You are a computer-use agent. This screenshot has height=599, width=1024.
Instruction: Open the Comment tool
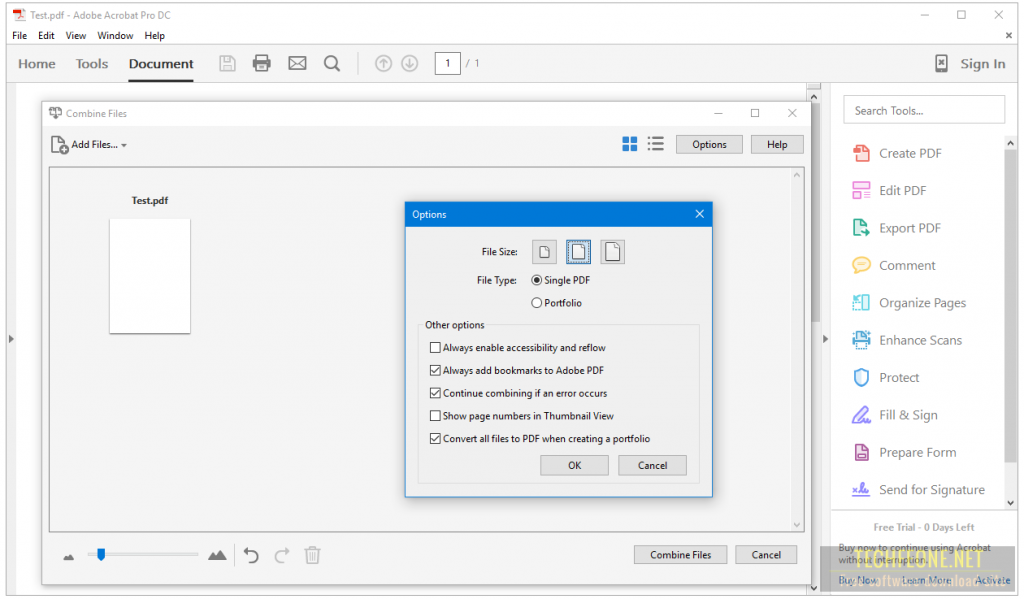pos(894,265)
